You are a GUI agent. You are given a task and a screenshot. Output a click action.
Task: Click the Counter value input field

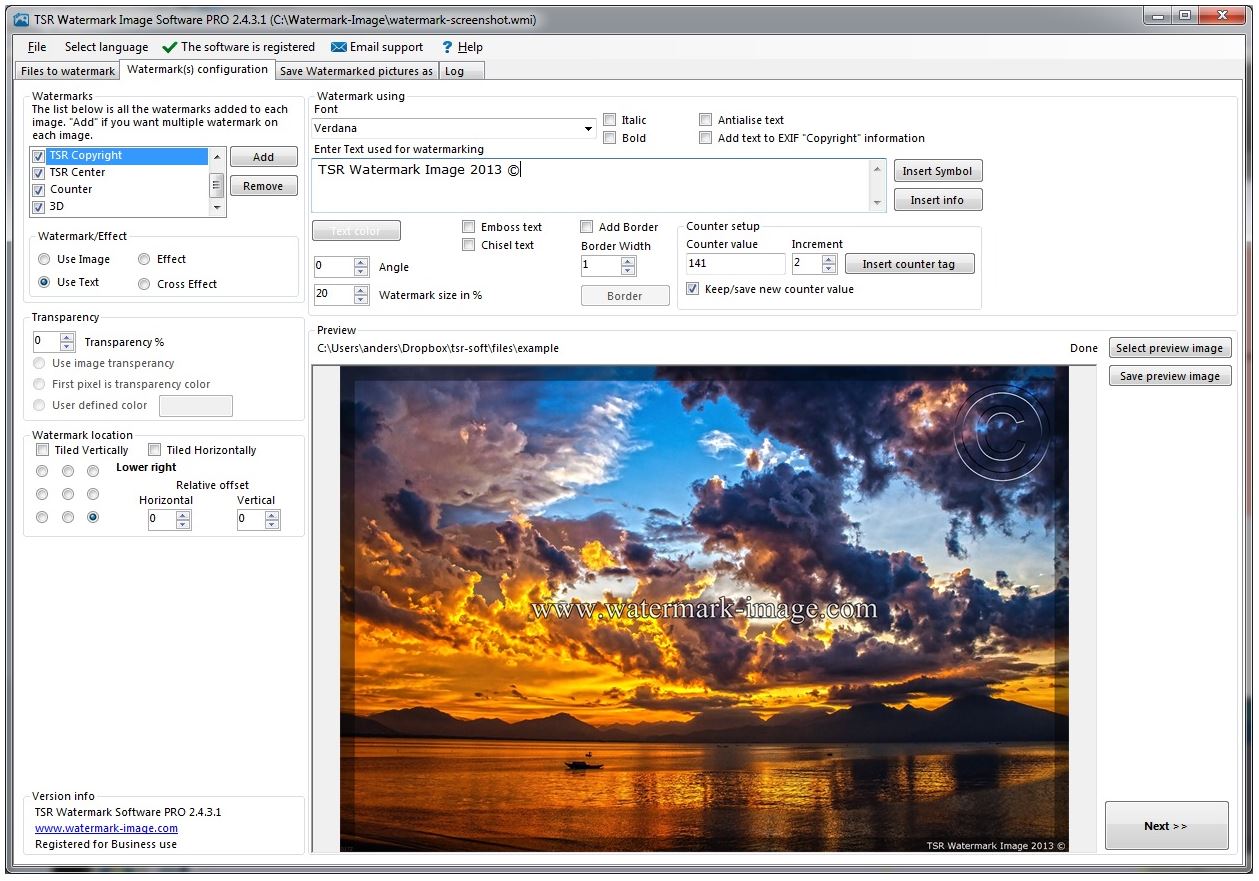(x=735, y=264)
